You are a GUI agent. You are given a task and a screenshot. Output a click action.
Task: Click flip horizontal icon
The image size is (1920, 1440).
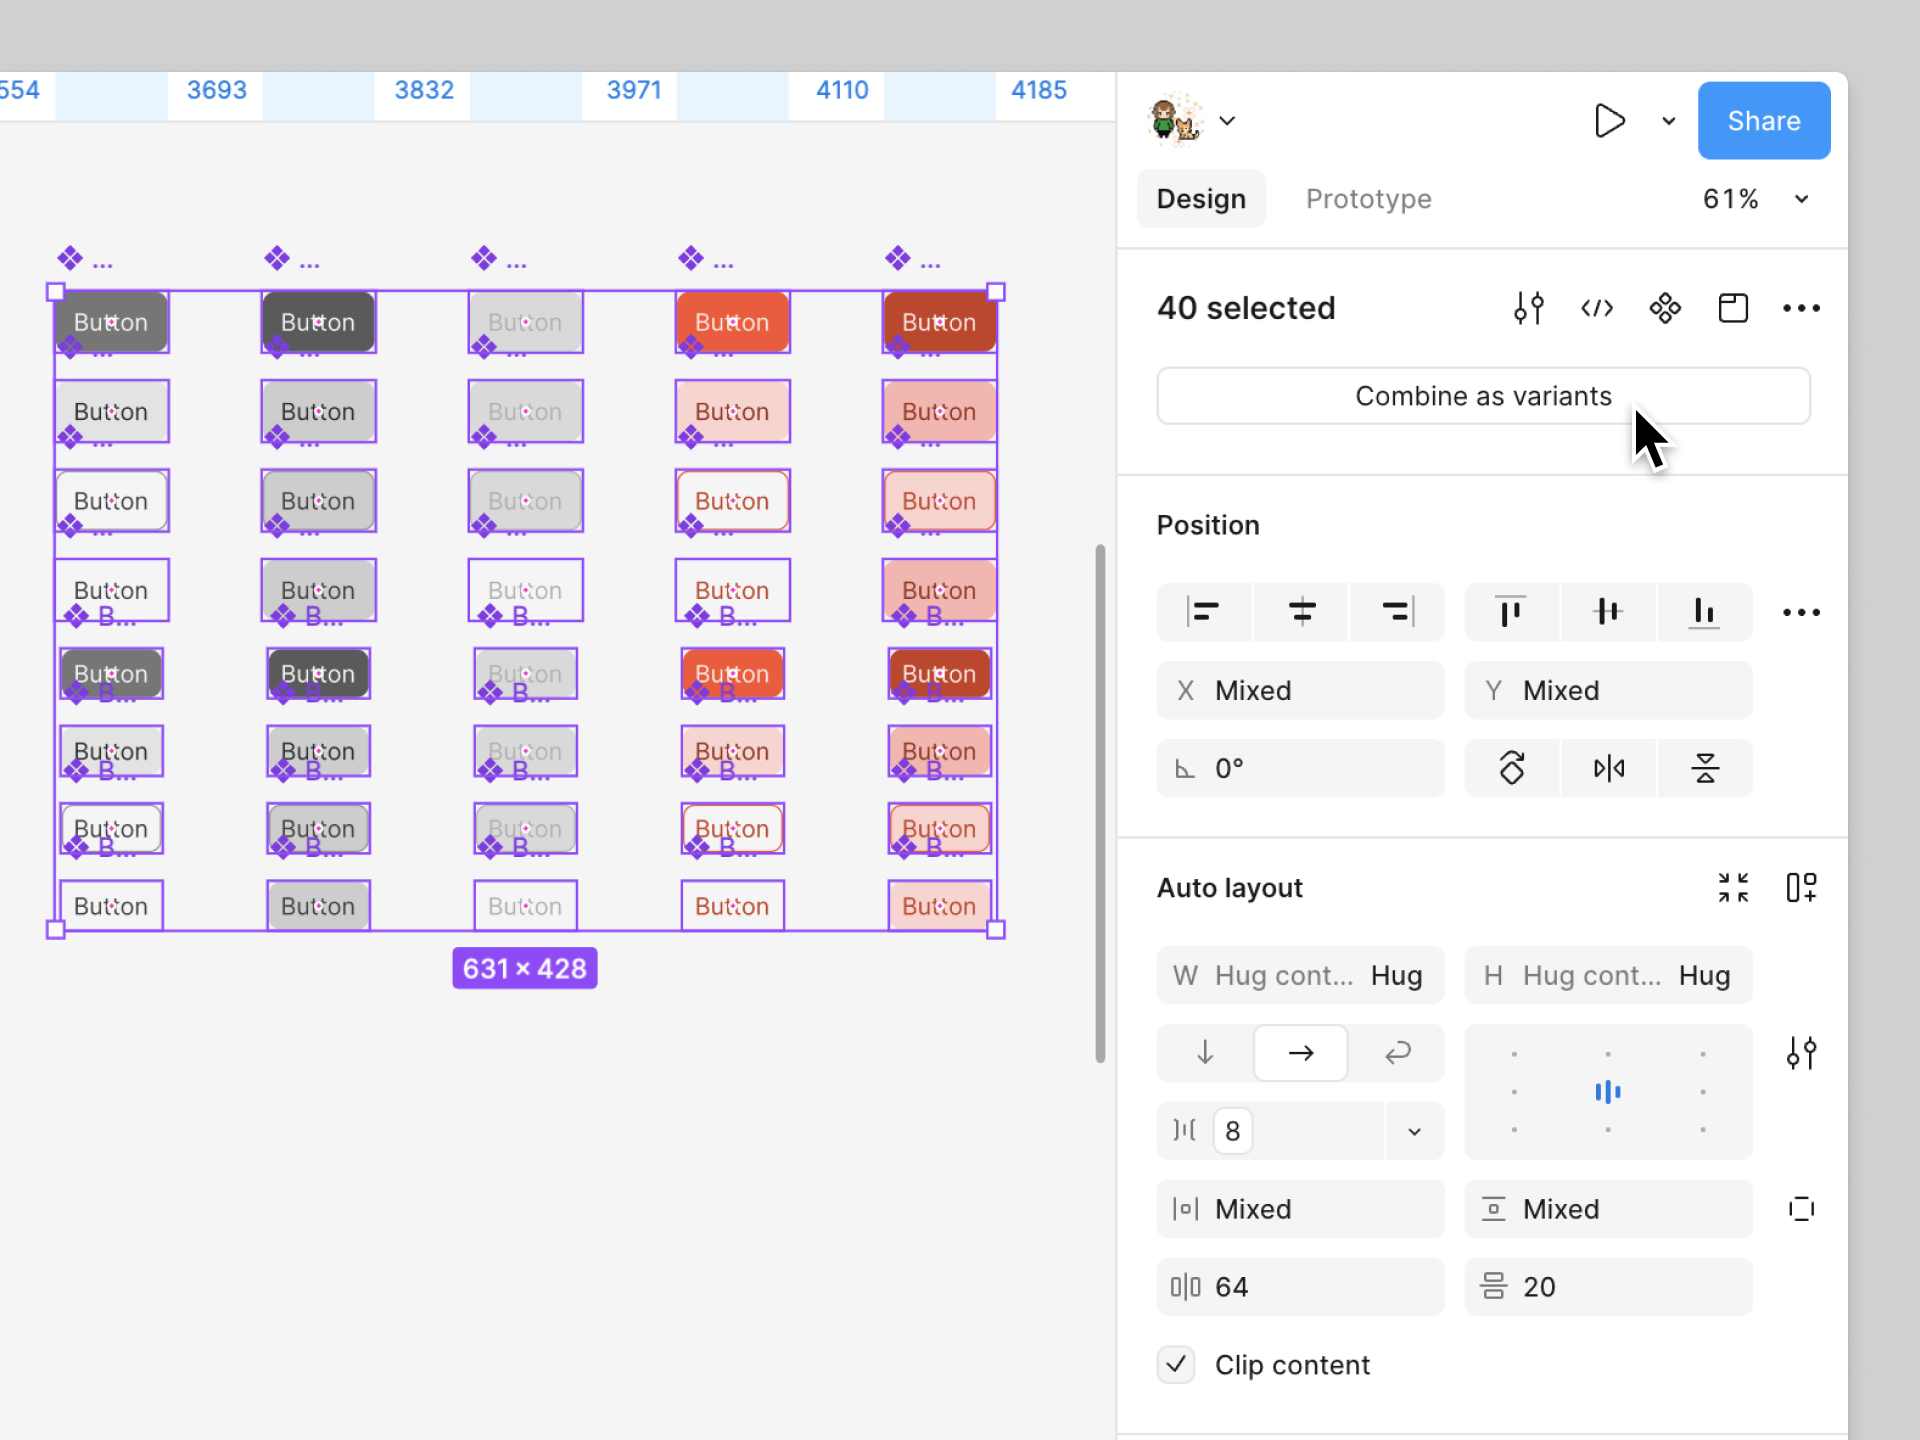click(1608, 768)
